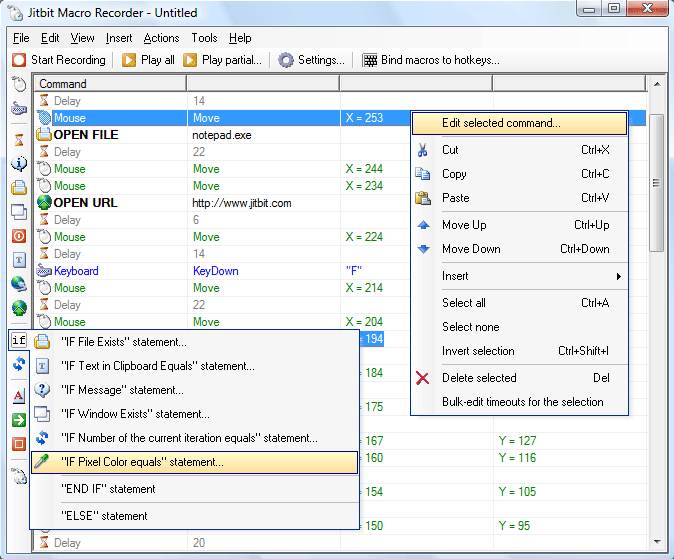Click the Start Recording toolbar icon

pos(19,60)
